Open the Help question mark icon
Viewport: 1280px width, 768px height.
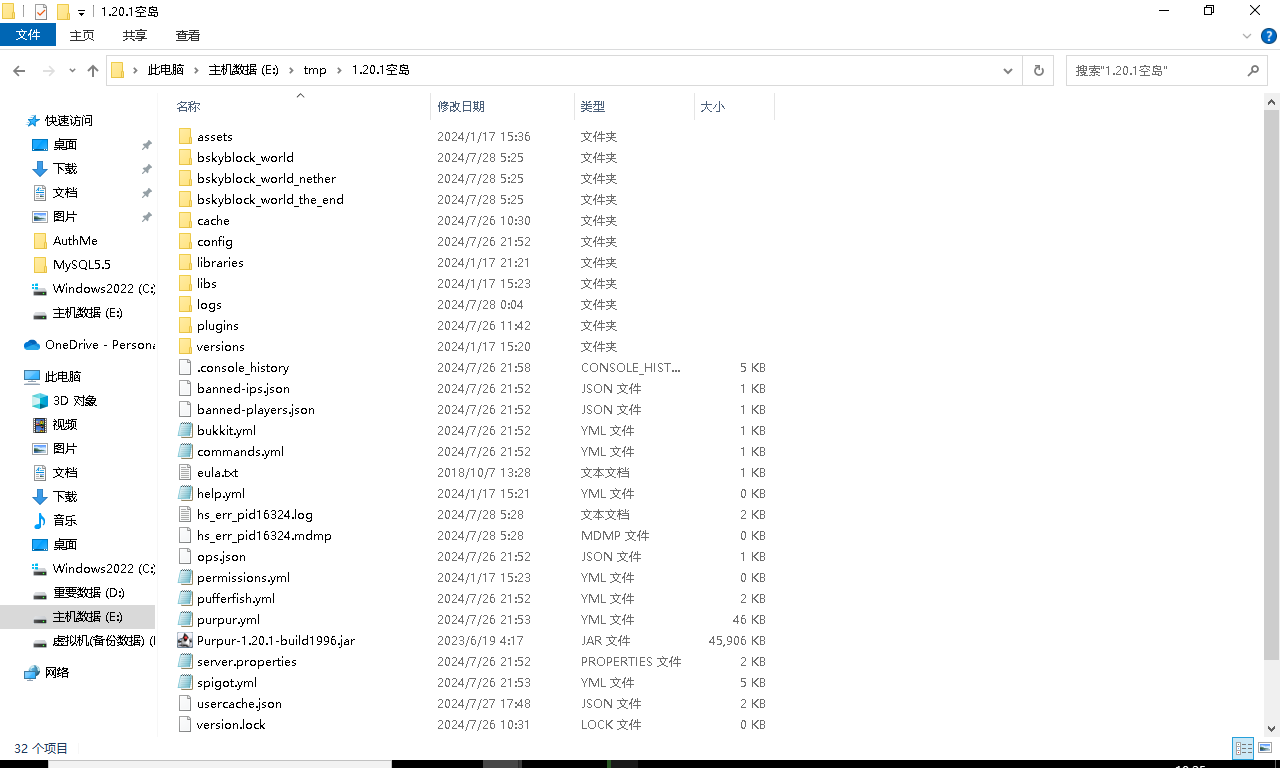(x=1268, y=36)
